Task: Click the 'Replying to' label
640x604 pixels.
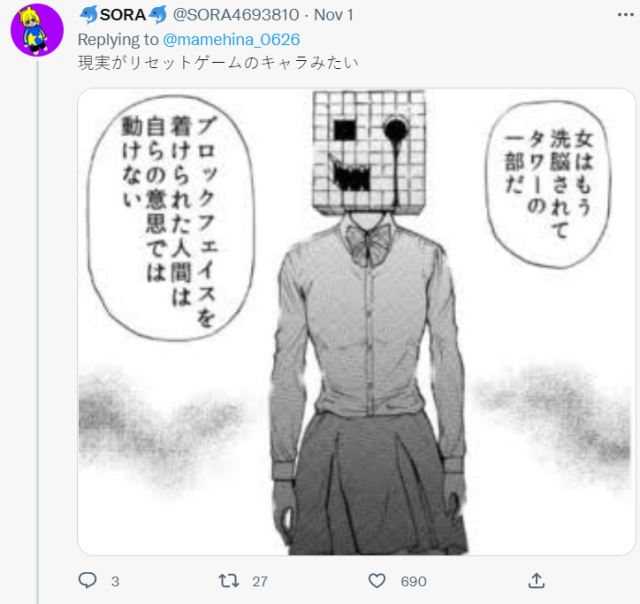Action: click(x=118, y=40)
